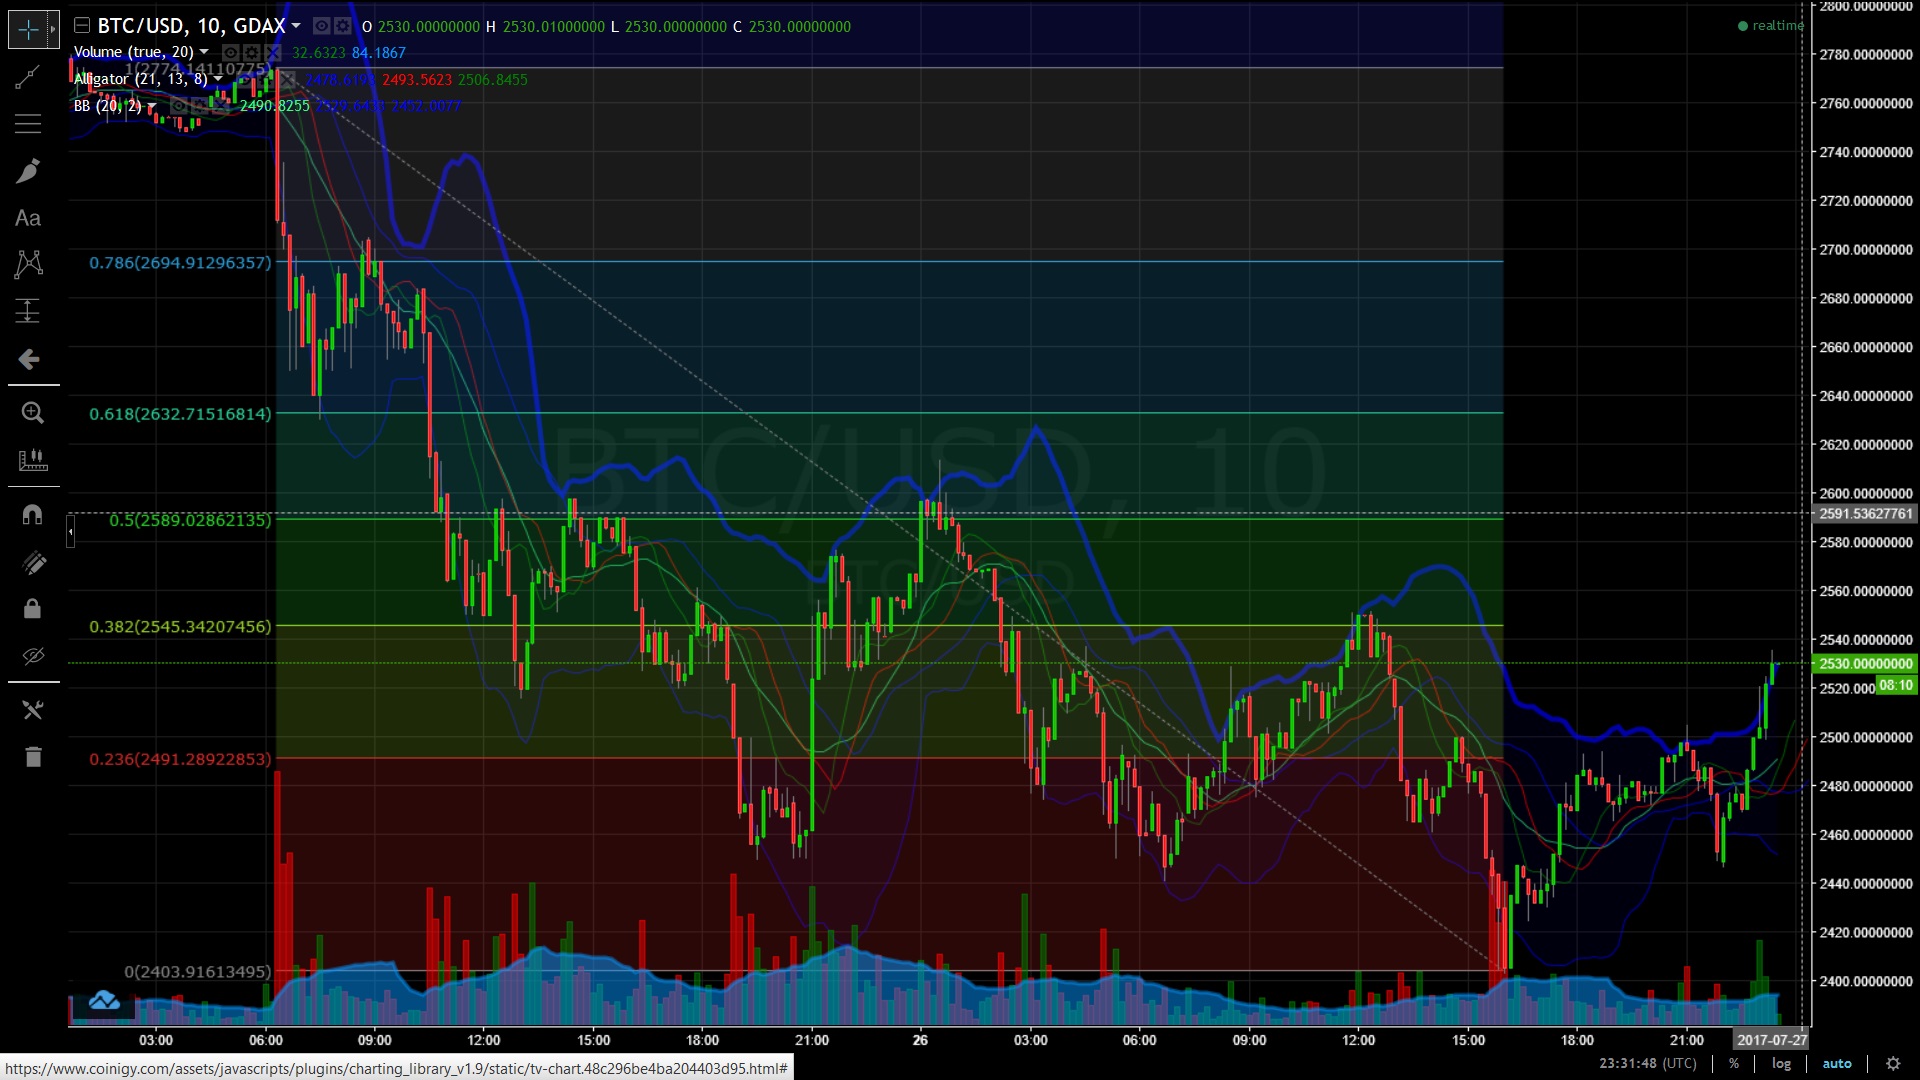Click the countdown timer 08:10 label

(1895, 686)
